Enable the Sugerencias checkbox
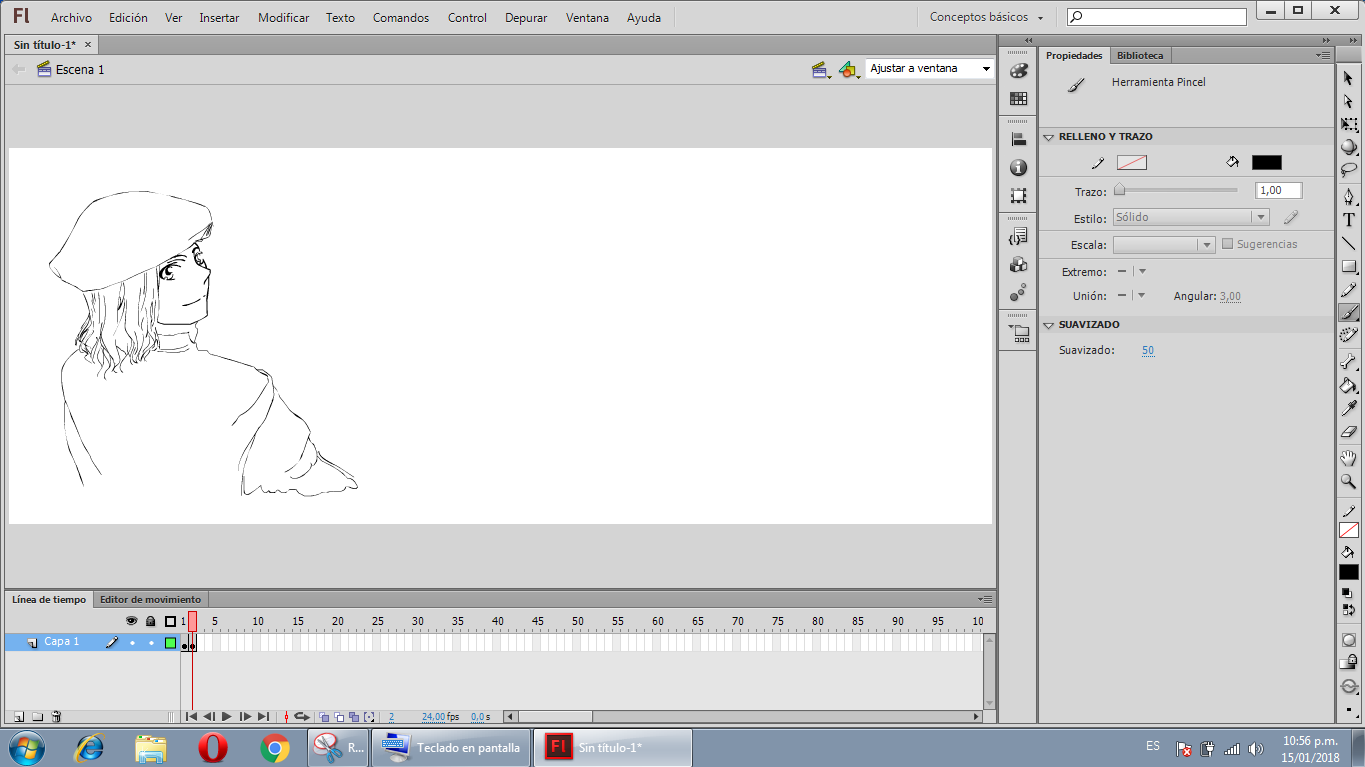1365x767 pixels. tap(1228, 244)
